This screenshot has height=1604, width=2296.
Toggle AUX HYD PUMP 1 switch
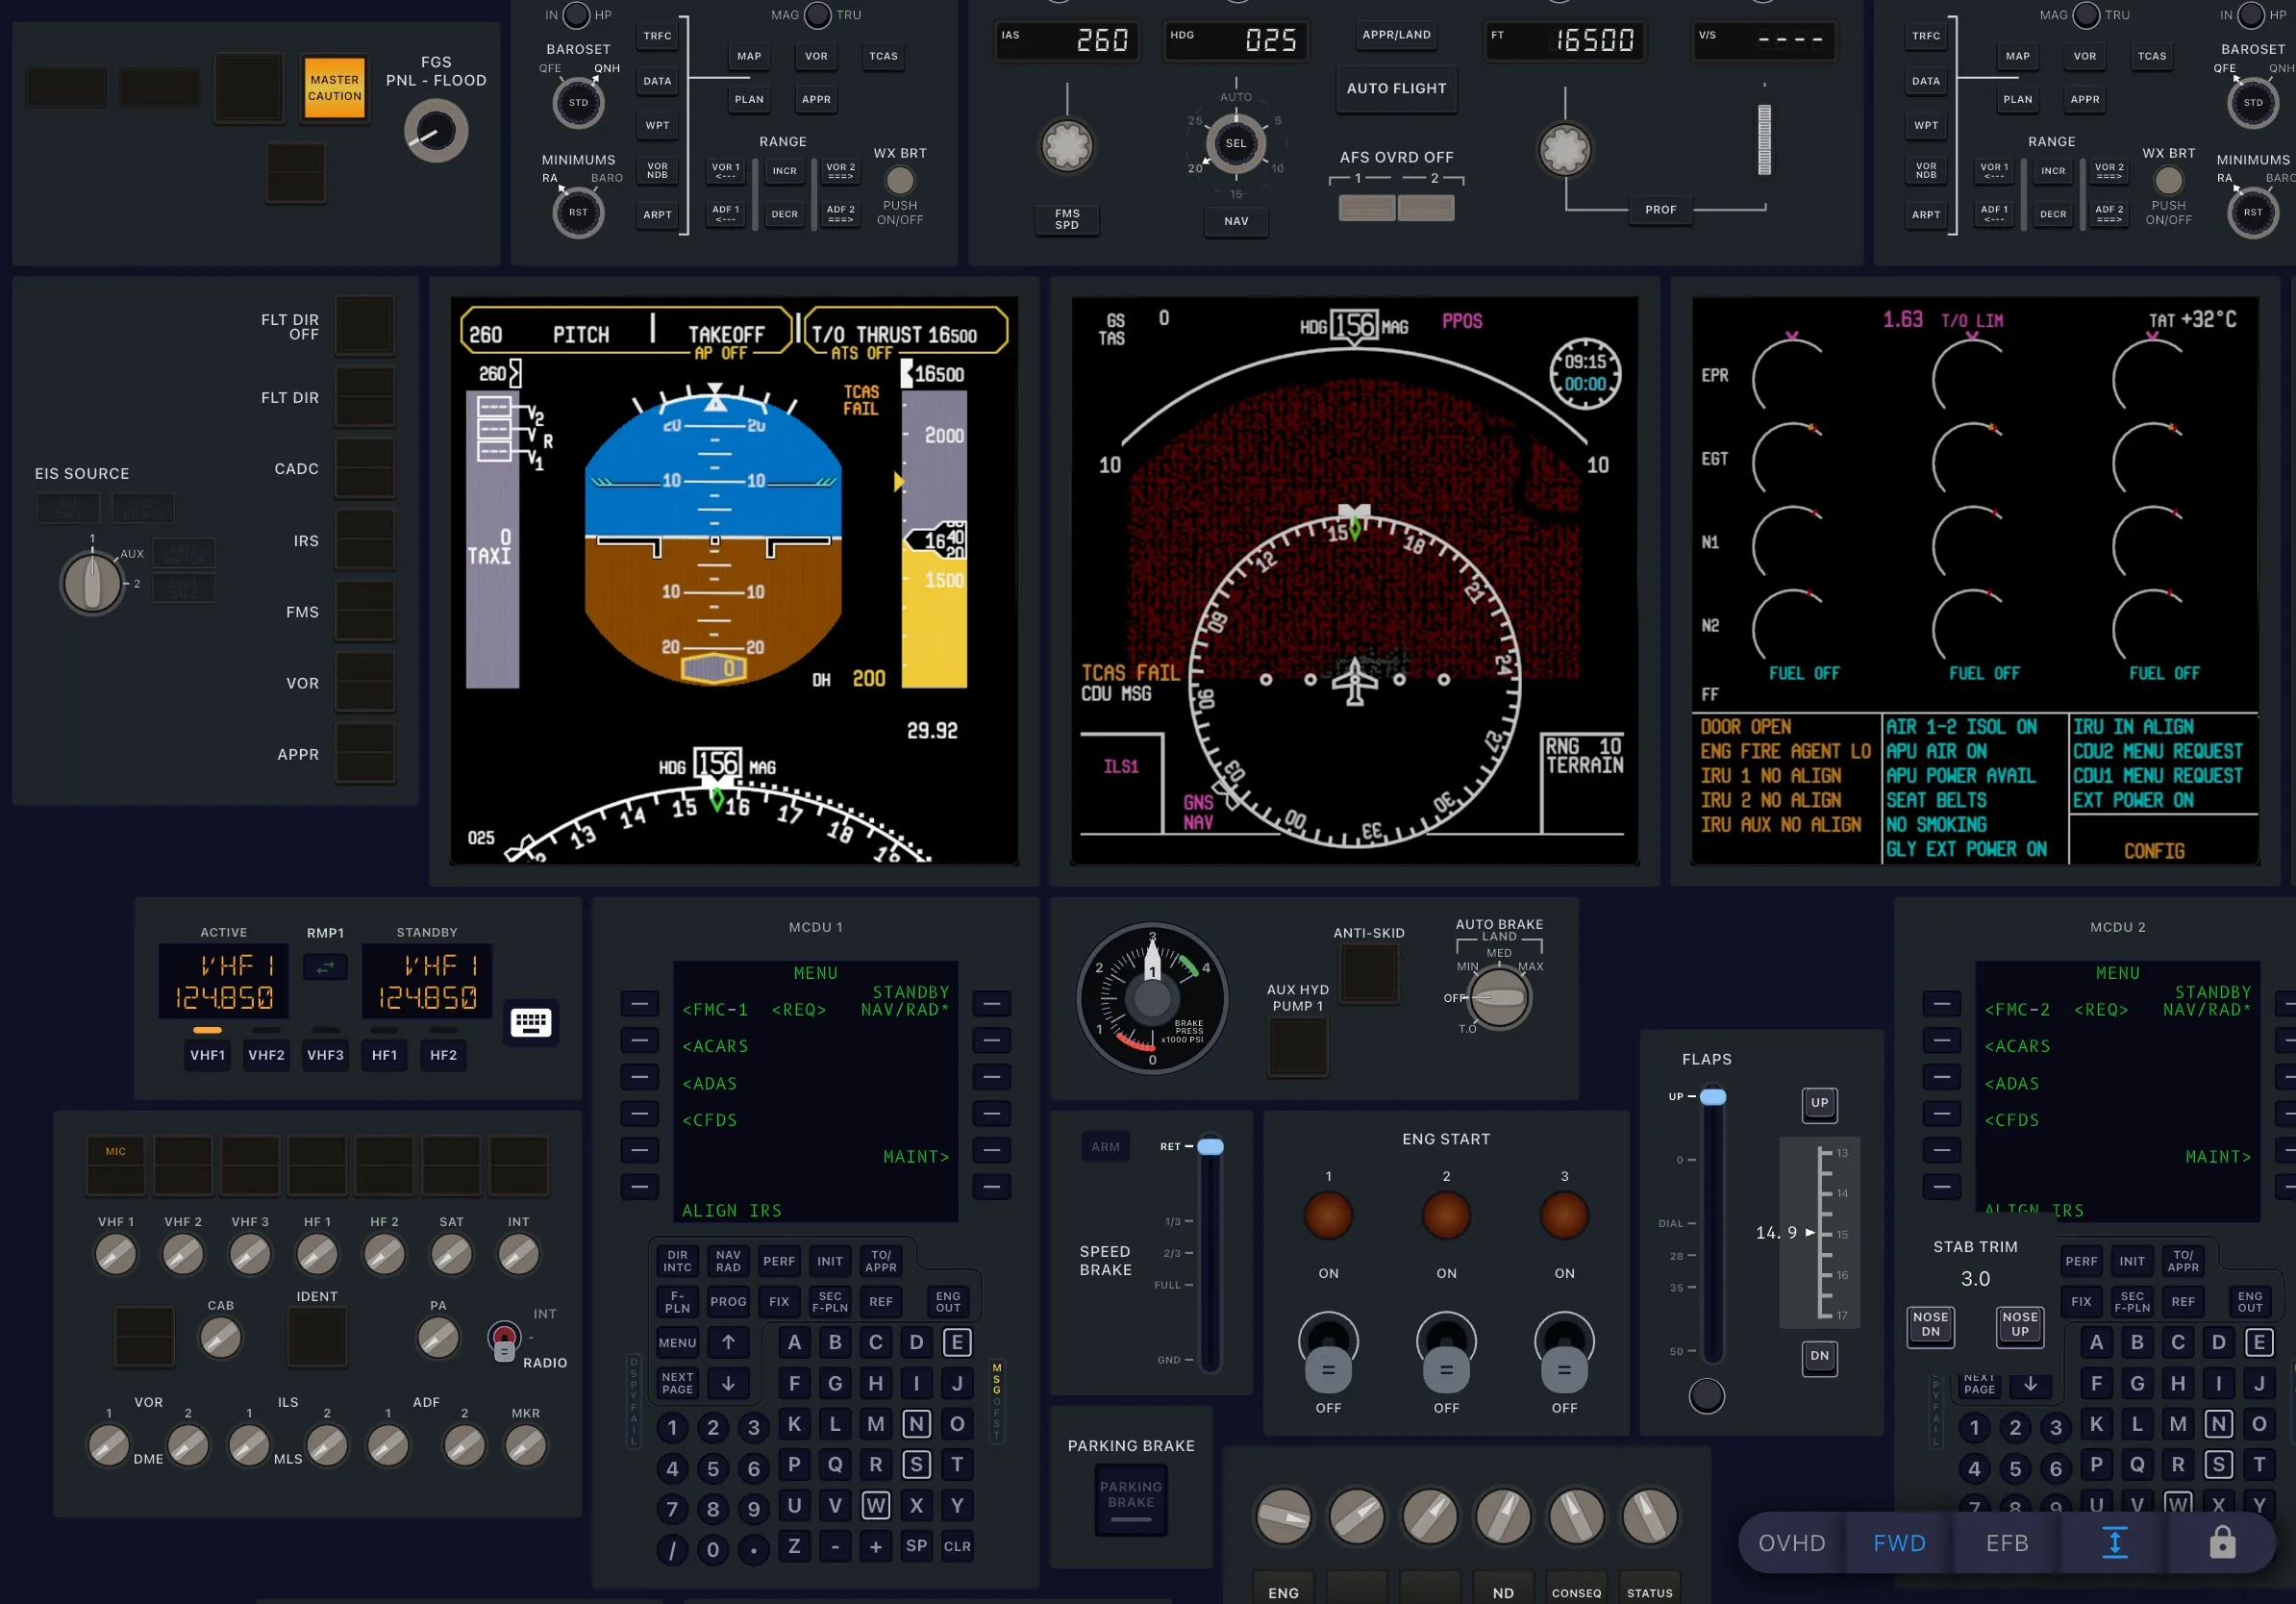pos(1298,1048)
